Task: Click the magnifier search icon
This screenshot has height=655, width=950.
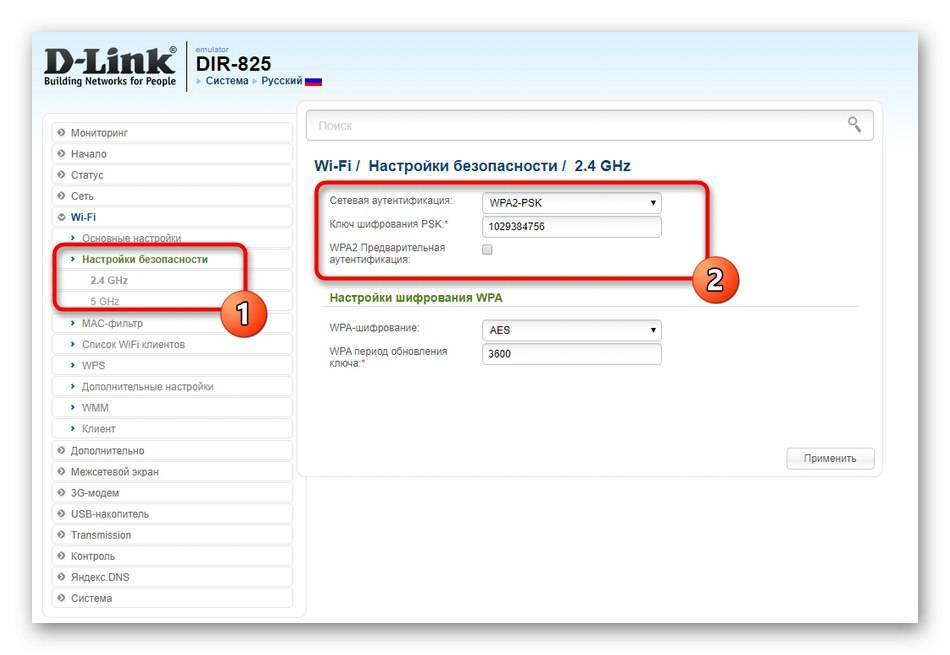Action: click(854, 125)
